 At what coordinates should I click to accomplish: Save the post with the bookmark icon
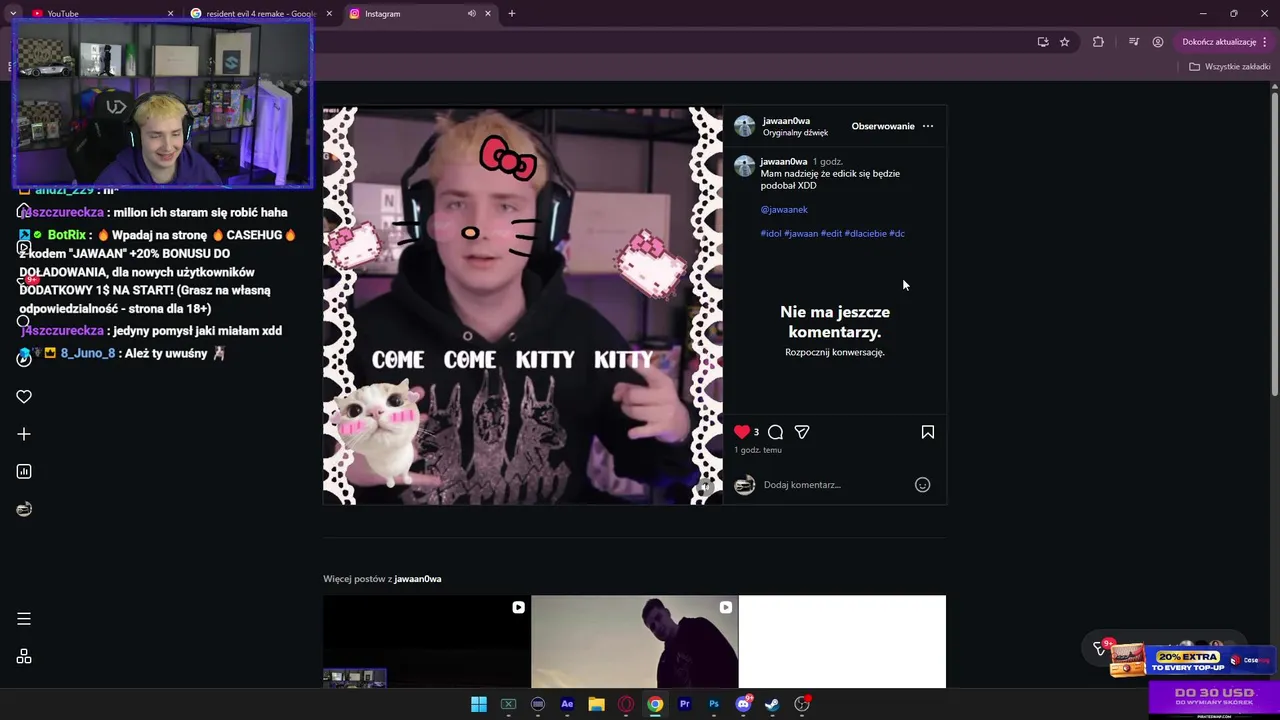click(928, 432)
